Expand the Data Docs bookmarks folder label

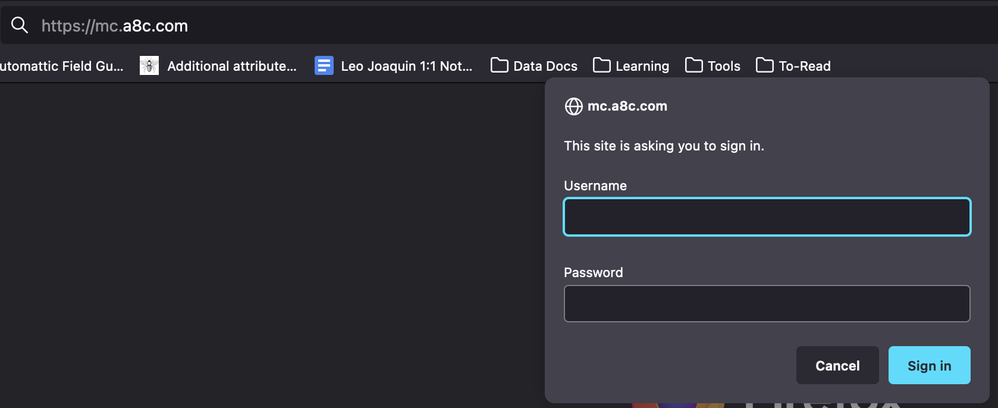(545, 66)
